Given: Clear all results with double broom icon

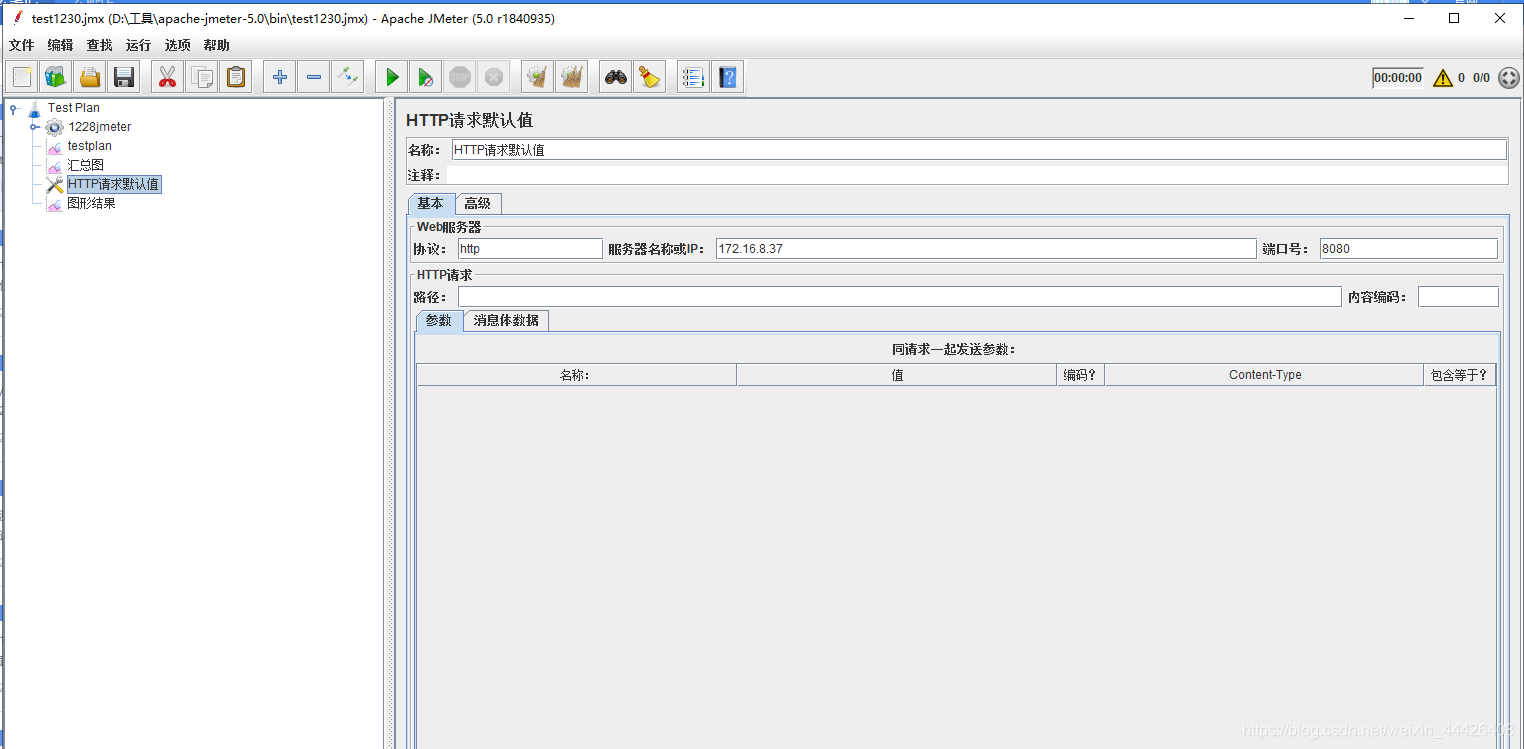Looking at the screenshot, I should point(571,77).
